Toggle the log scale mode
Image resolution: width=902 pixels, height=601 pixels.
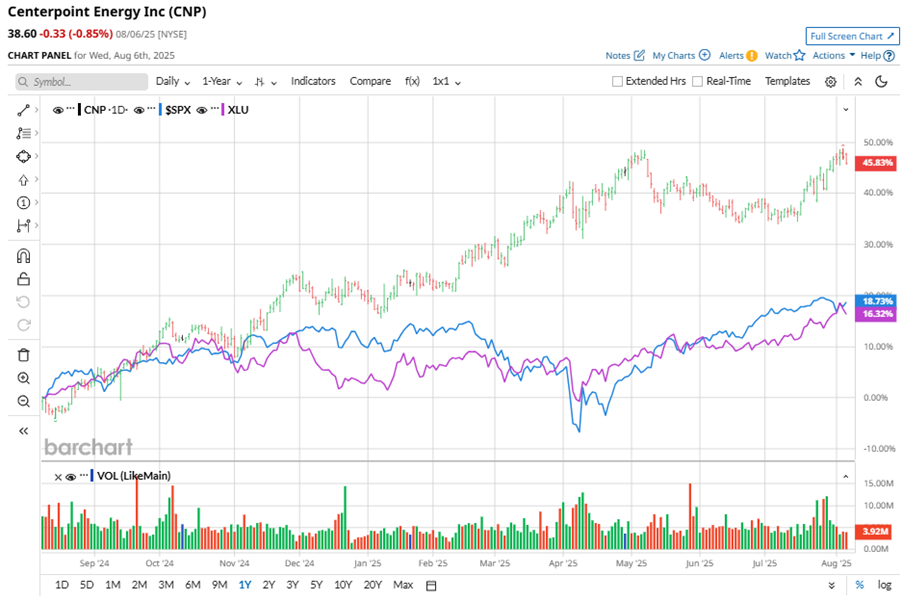884,585
